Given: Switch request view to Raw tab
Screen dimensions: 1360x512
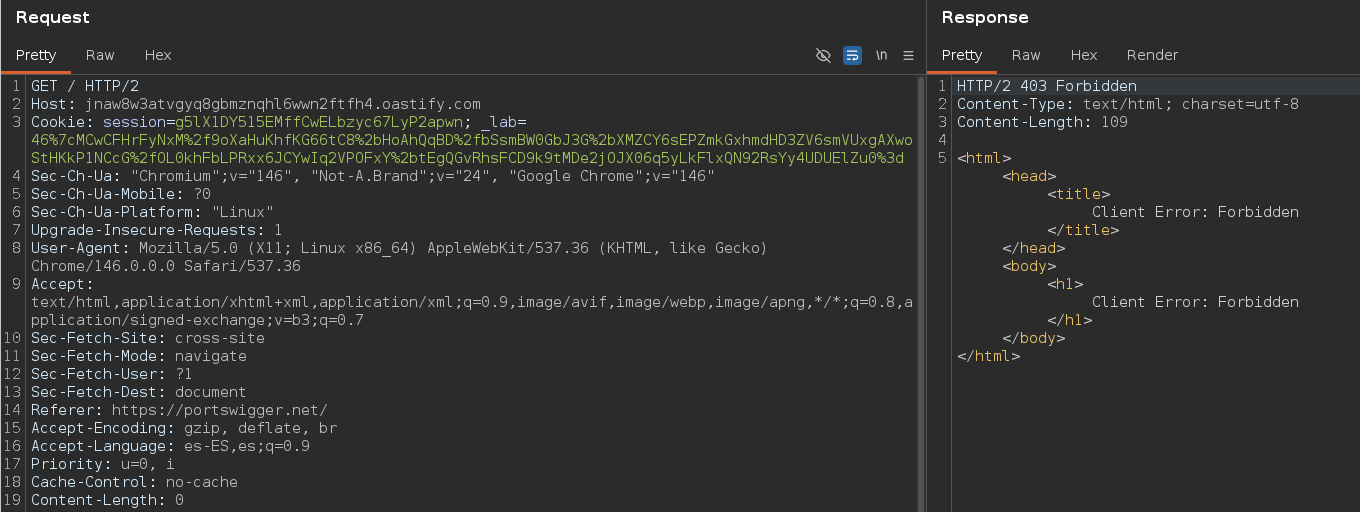Looking at the screenshot, I should pyautogui.click(x=100, y=55).
